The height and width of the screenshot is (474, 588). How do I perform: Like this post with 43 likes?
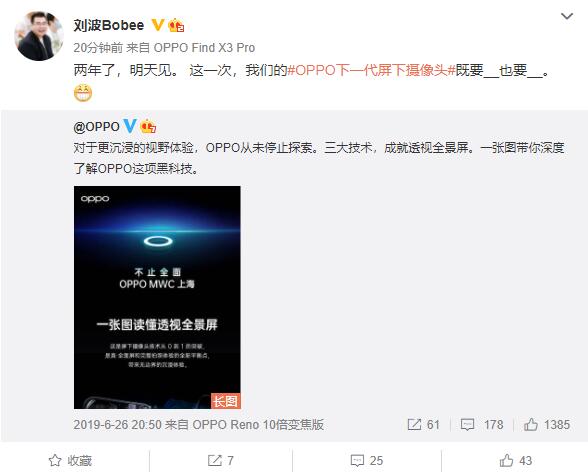click(x=516, y=460)
